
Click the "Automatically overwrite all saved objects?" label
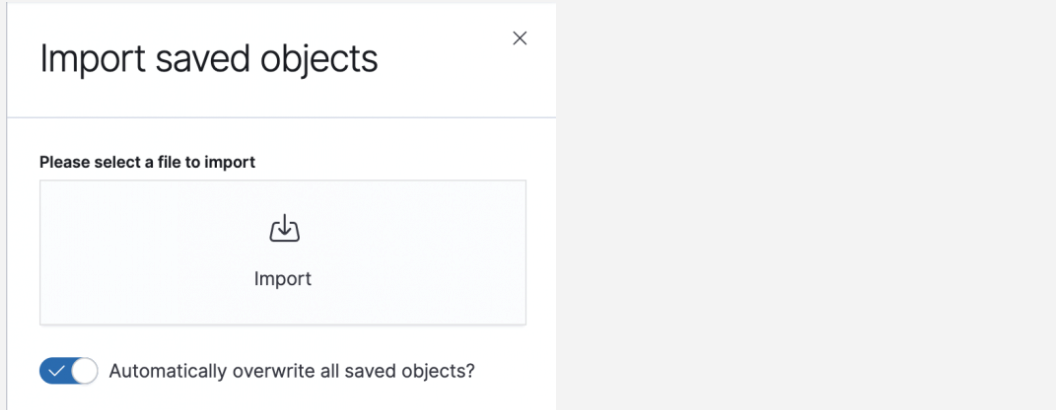(x=291, y=371)
